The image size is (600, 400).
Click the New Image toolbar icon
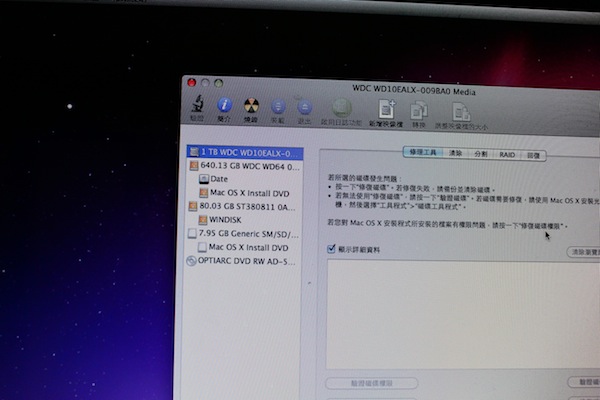click(x=386, y=109)
